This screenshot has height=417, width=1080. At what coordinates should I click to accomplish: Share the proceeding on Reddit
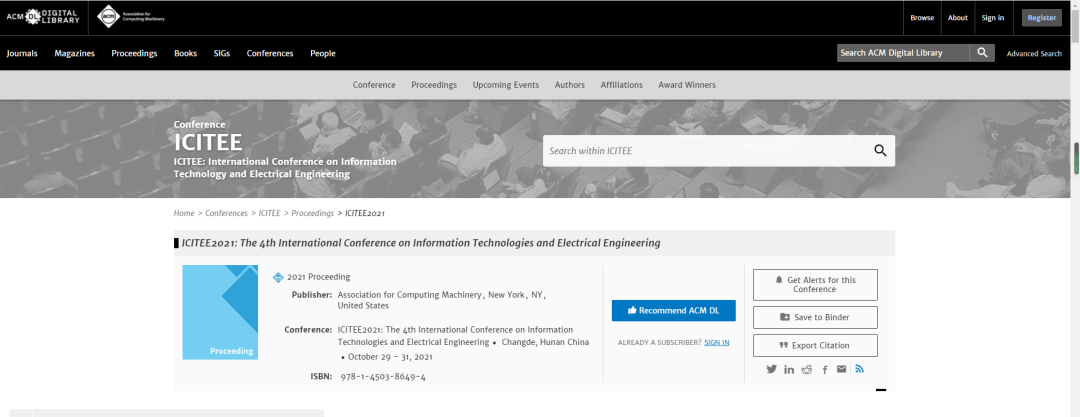click(x=807, y=369)
